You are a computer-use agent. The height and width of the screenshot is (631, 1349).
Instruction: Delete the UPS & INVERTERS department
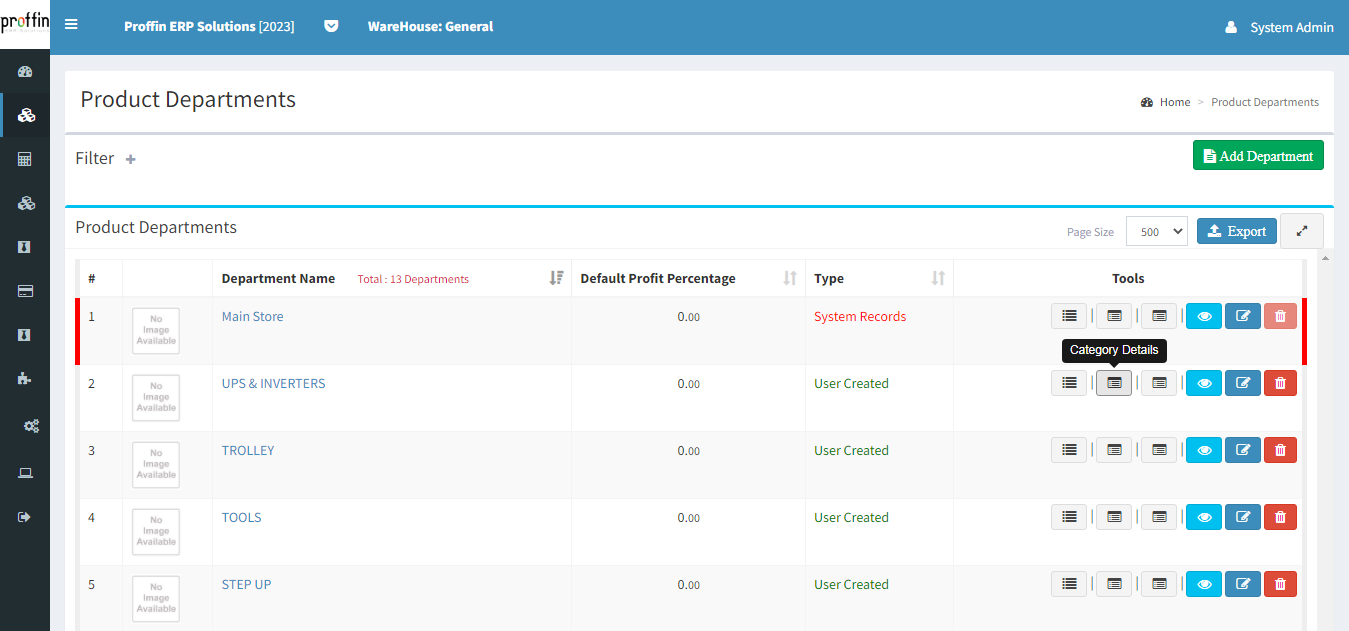pos(1280,383)
